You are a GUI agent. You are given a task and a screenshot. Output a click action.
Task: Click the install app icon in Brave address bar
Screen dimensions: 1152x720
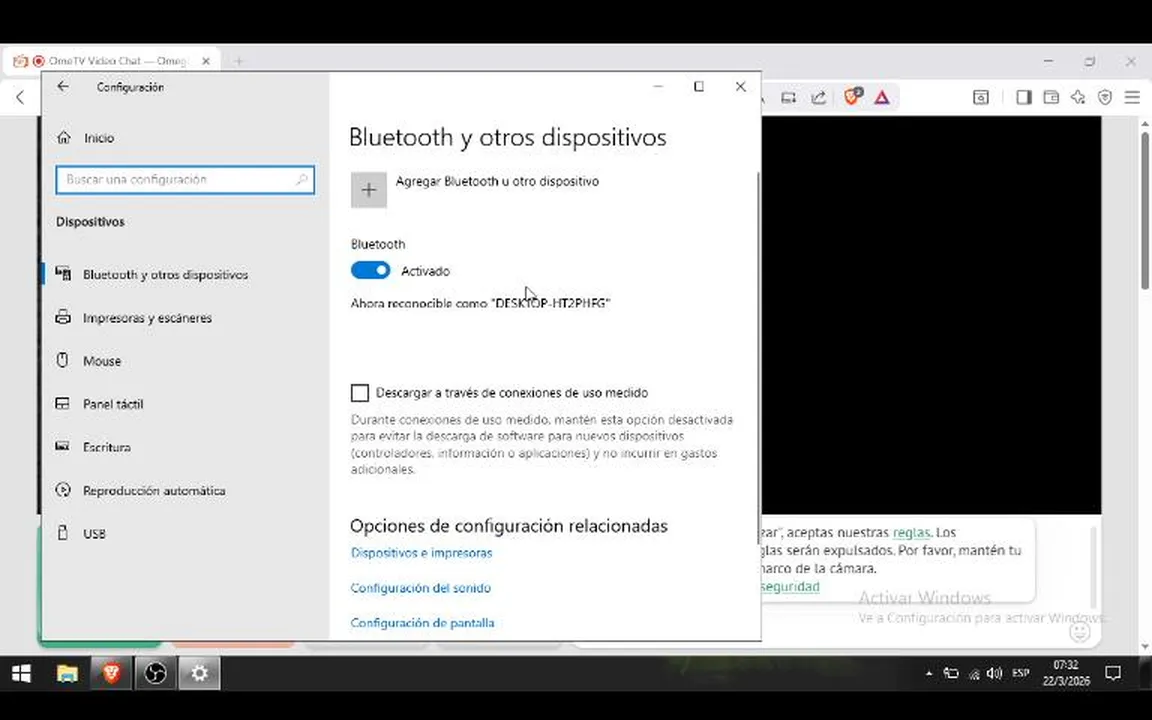(788, 97)
